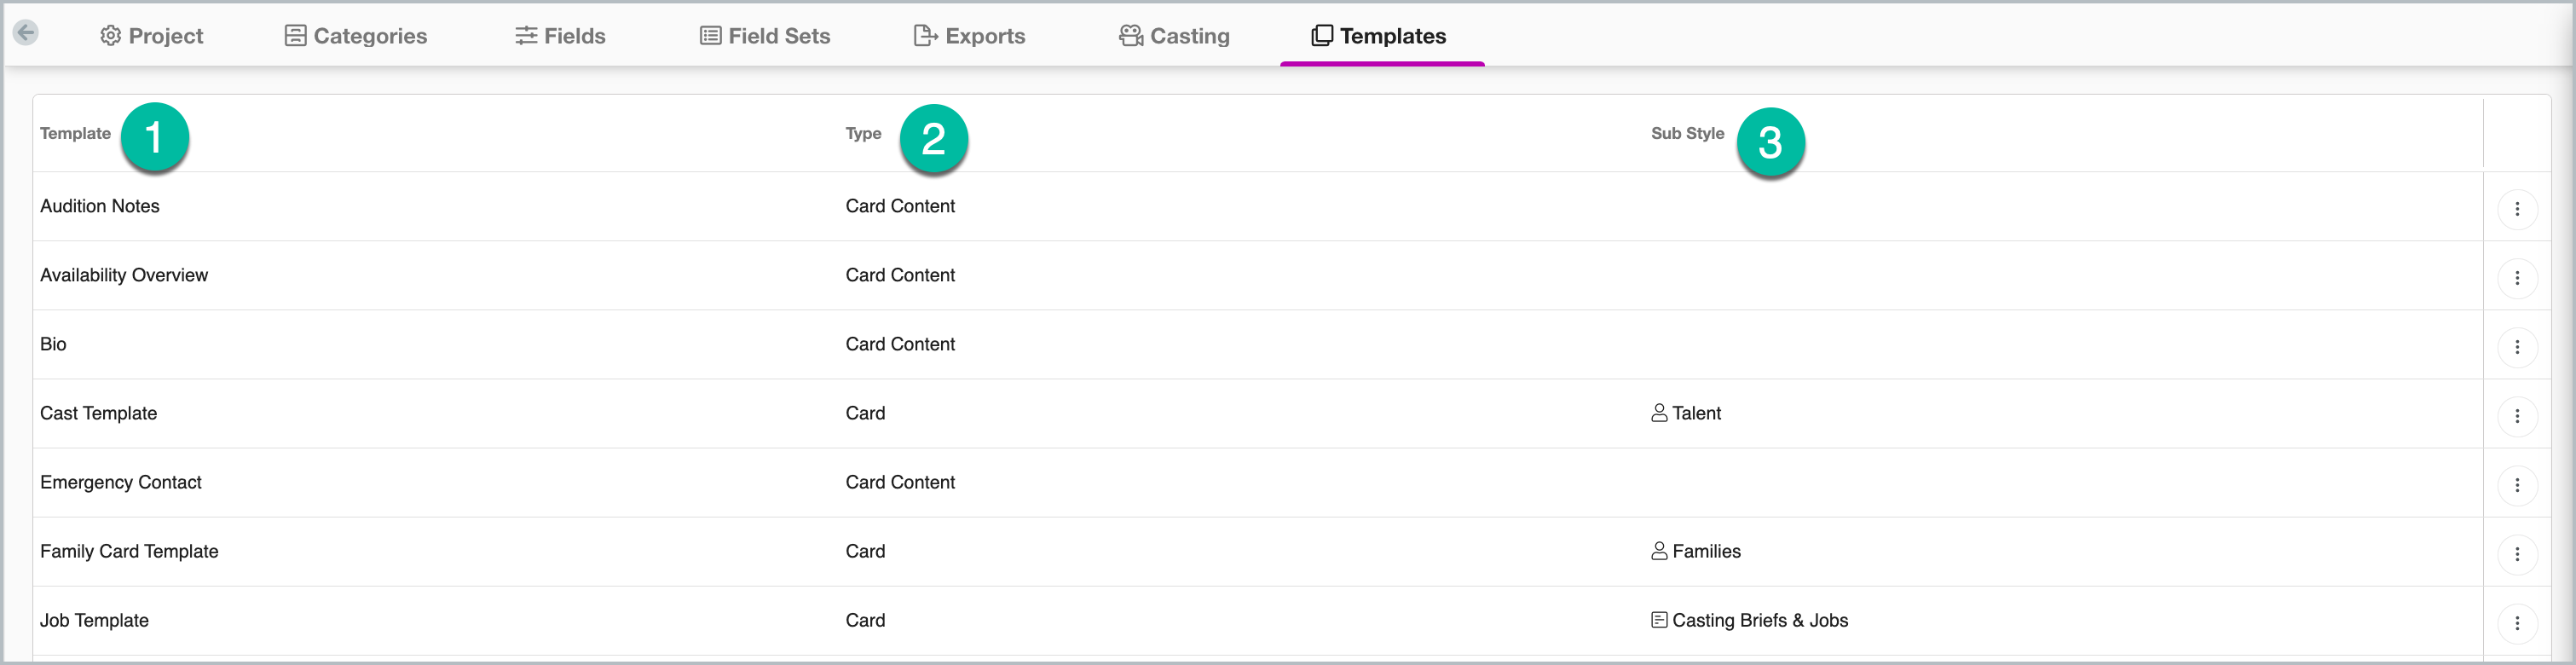Click Families sub style label
The width and height of the screenshot is (2576, 665).
(x=1695, y=551)
